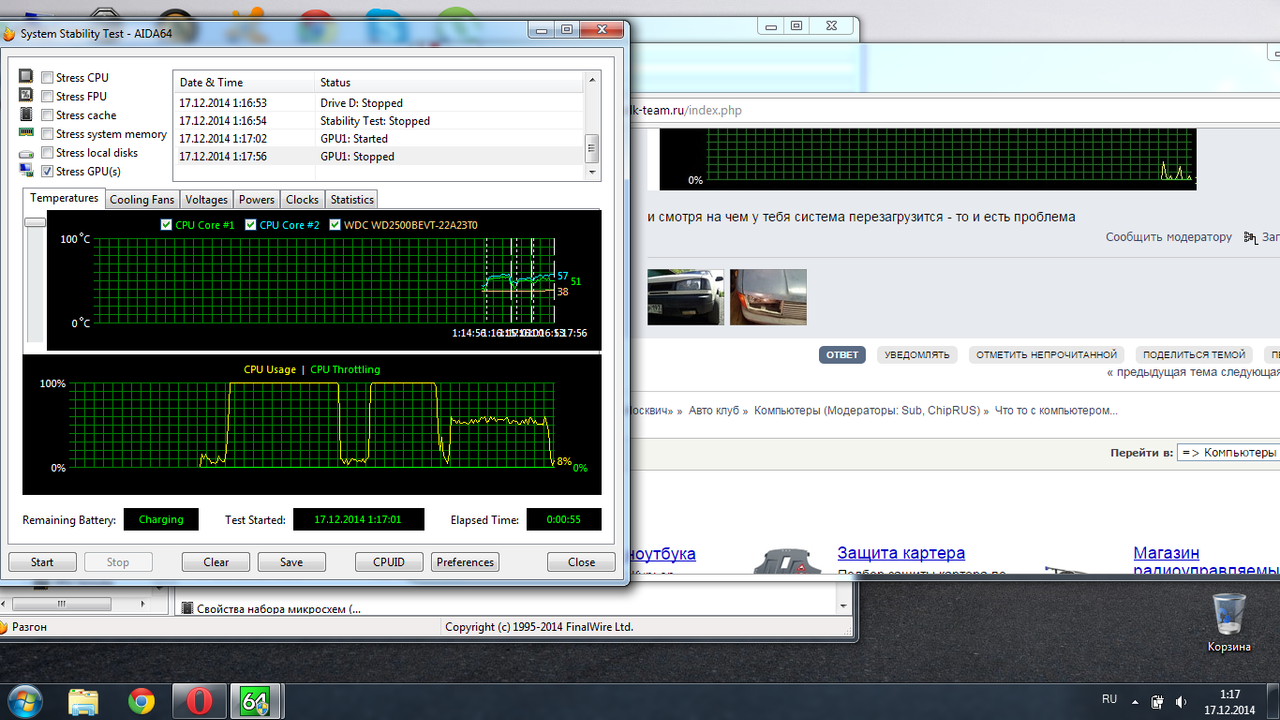Image resolution: width=1280 pixels, height=720 pixels.
Task: Click the УВЕДОМЛЯТЬ button in browser
Action: pyautogui.click(x=917, y=354)
